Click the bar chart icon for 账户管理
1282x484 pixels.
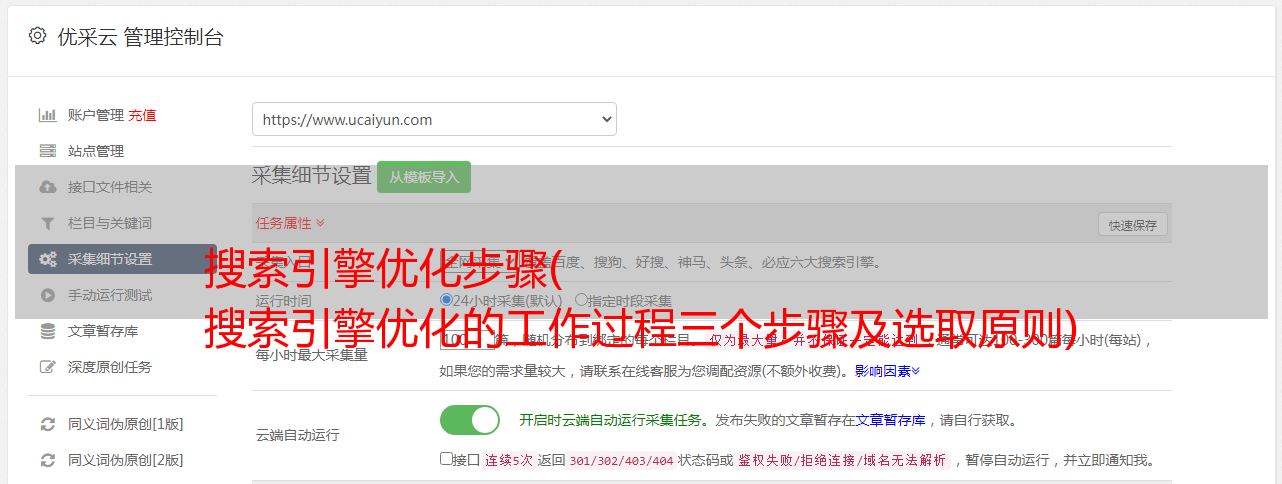47,115
